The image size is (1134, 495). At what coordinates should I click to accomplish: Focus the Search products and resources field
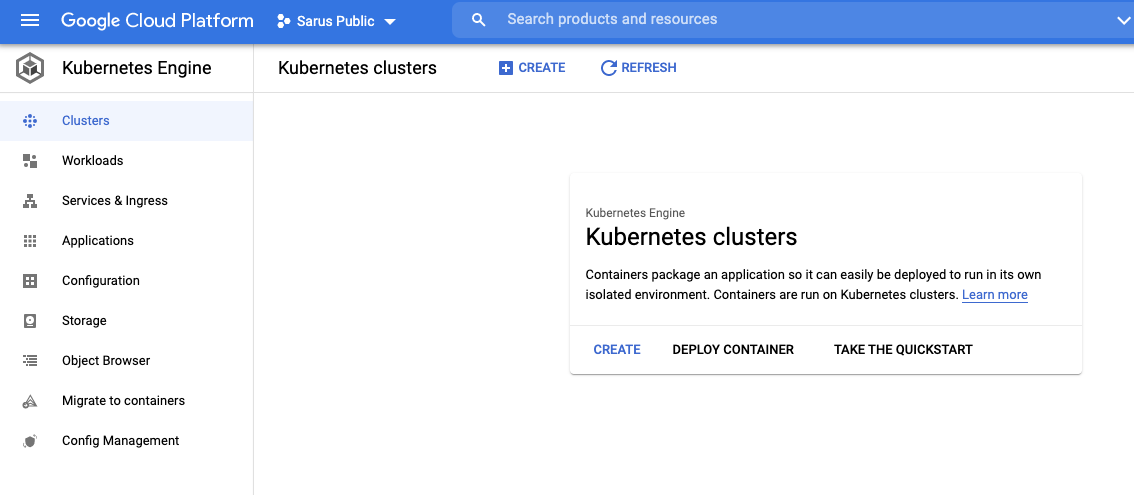point(780,20)
